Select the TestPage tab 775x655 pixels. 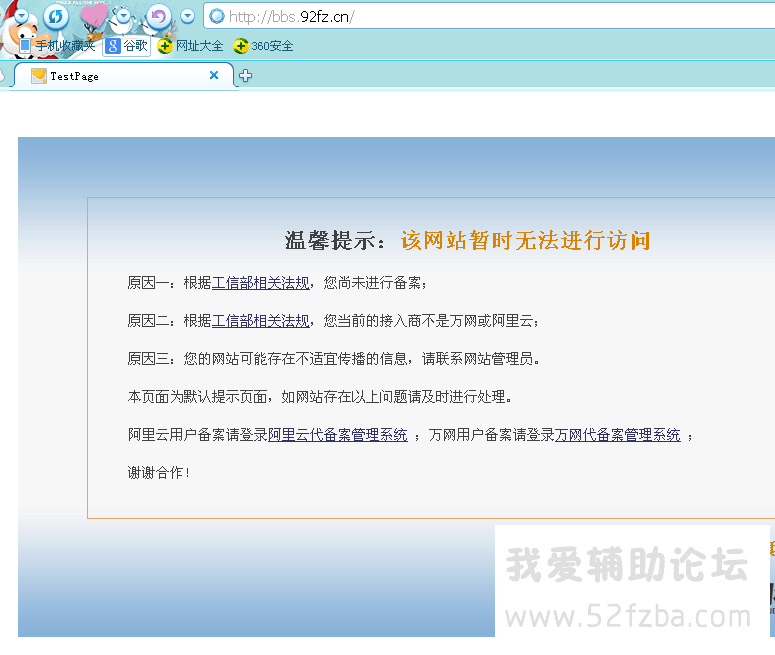(x=124, y=76)
